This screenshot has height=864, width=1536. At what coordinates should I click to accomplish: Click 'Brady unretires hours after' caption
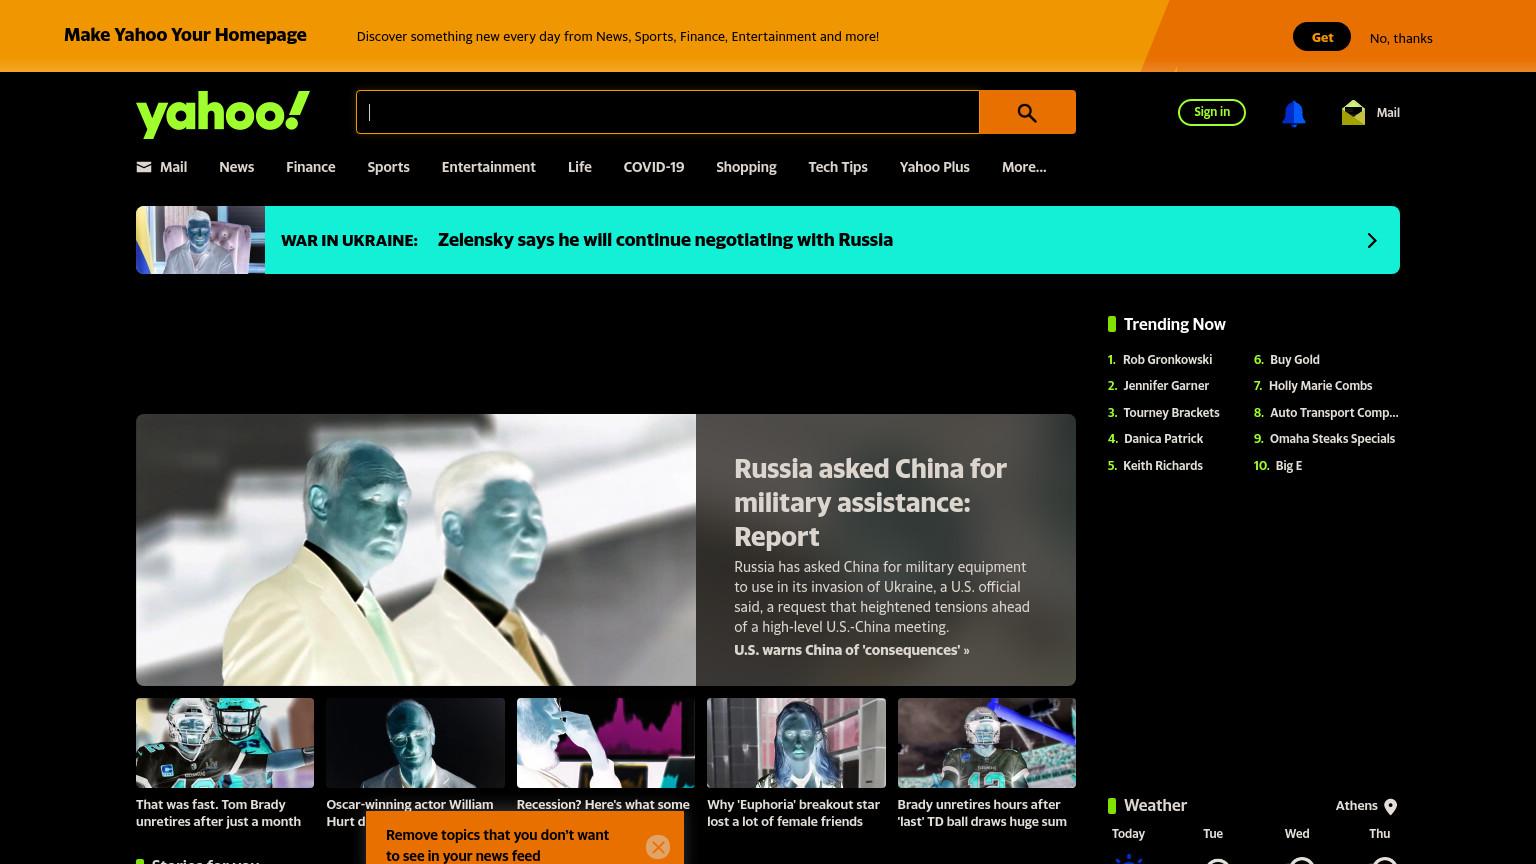click(982, 813)
